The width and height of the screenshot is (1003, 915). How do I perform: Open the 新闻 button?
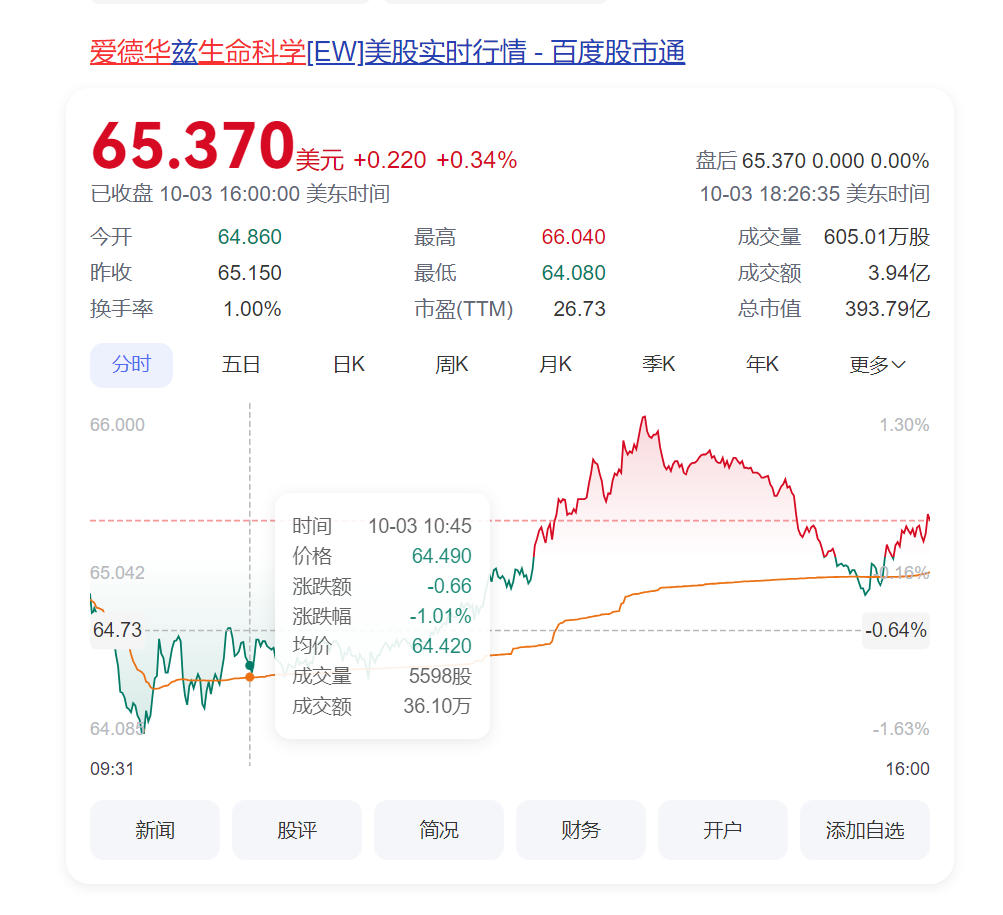pyautogui.click(x=155, y=830)
